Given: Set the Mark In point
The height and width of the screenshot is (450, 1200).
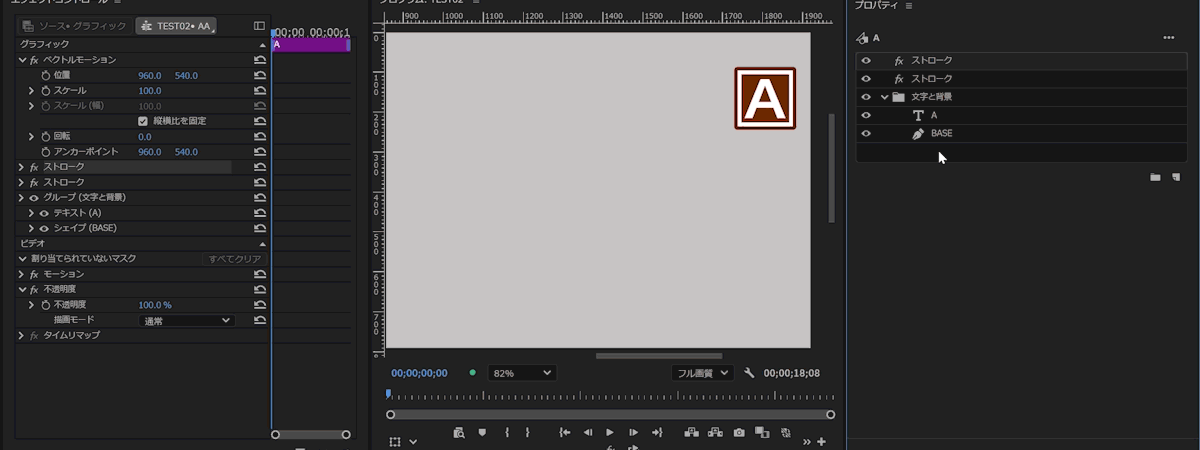Looking at the screenshot, I should (x=508, y=432).
